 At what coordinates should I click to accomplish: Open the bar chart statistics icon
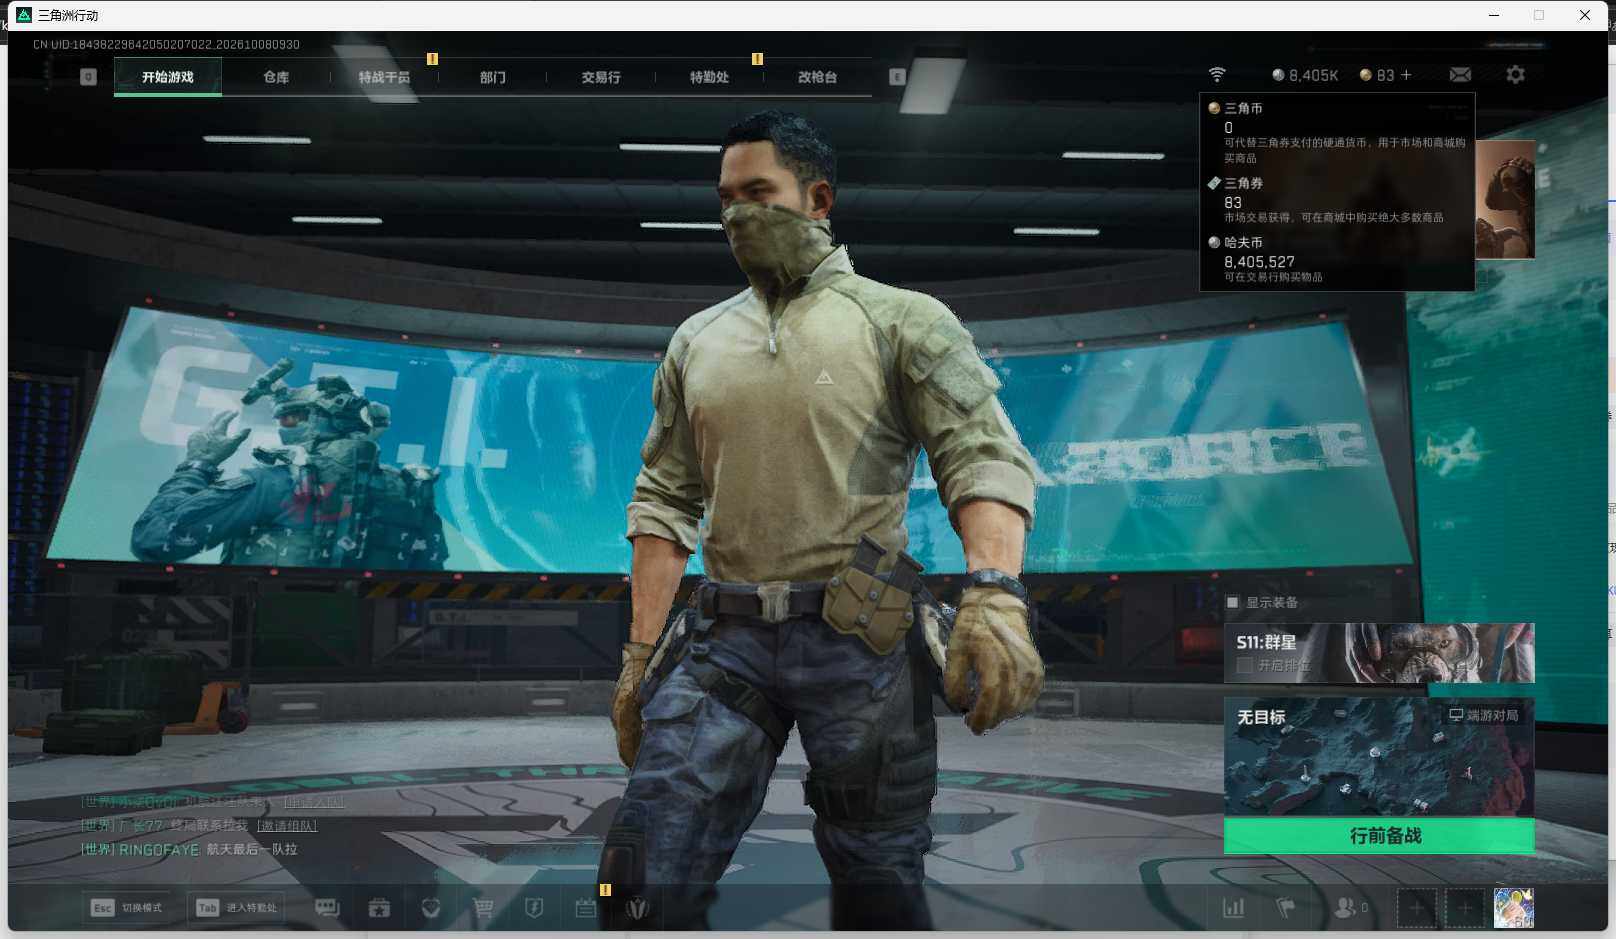click(x=1234, y=908)
